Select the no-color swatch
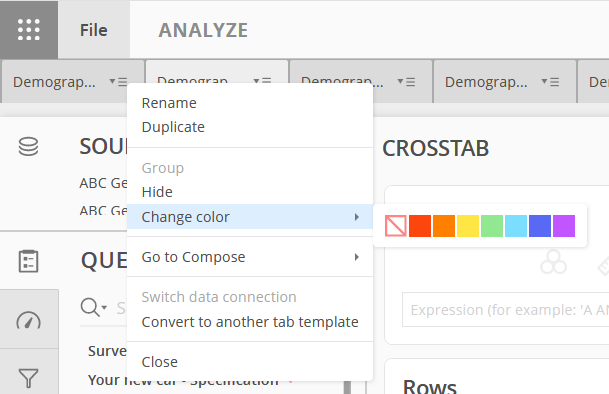Image resolution: width=609 pixels, height=394 pixels. pos(395,226)
